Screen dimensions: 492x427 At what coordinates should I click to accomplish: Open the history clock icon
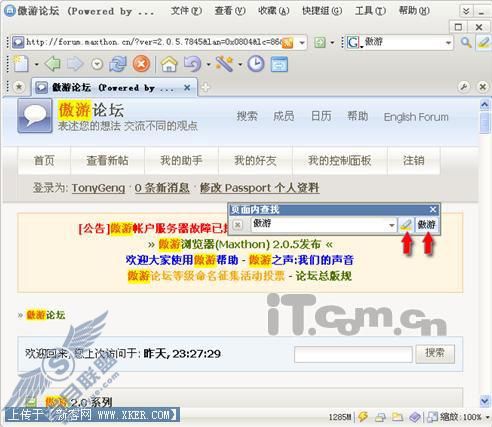(256, 64)
